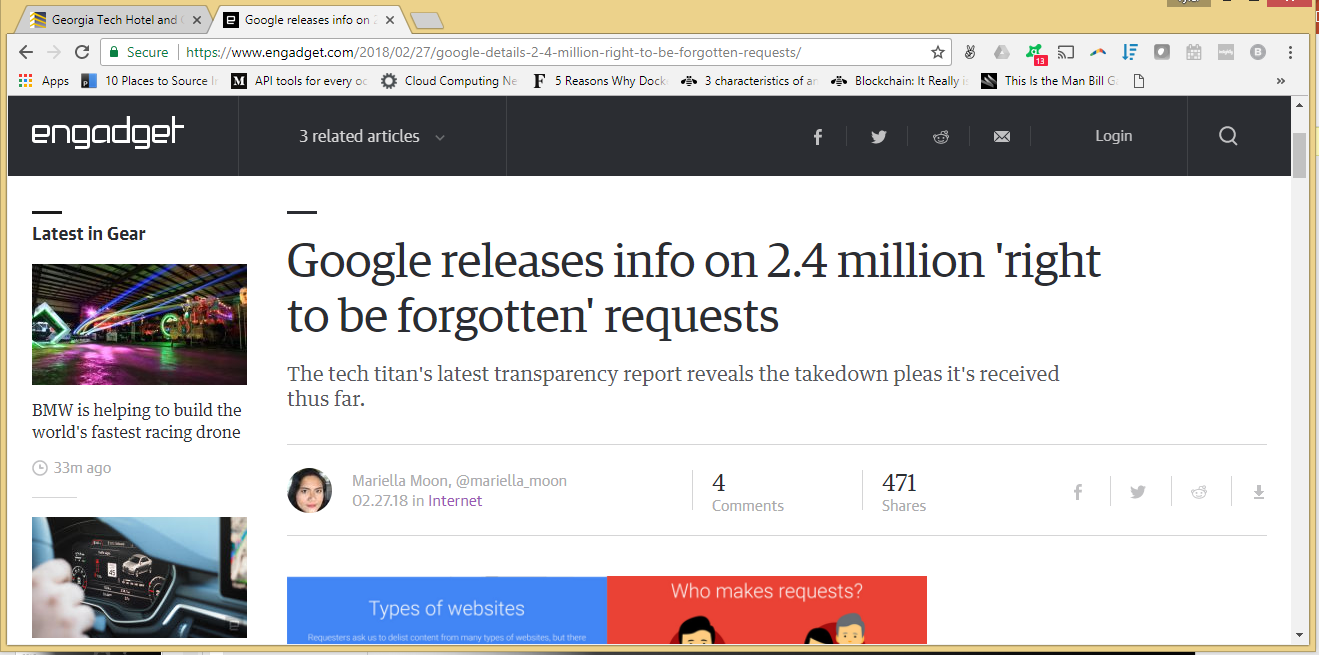Open the 5 Reasons Why Docker bookmark

(600, 81)
